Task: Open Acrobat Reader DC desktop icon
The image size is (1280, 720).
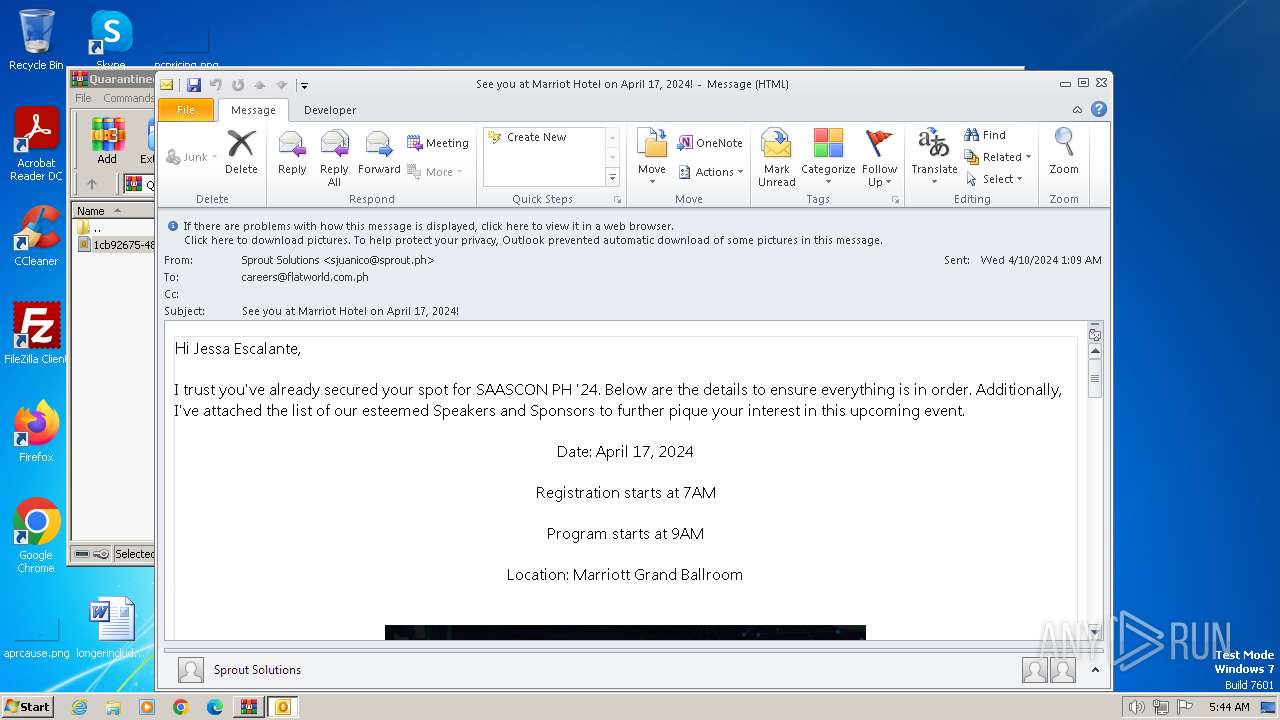Action: (36, 144)
